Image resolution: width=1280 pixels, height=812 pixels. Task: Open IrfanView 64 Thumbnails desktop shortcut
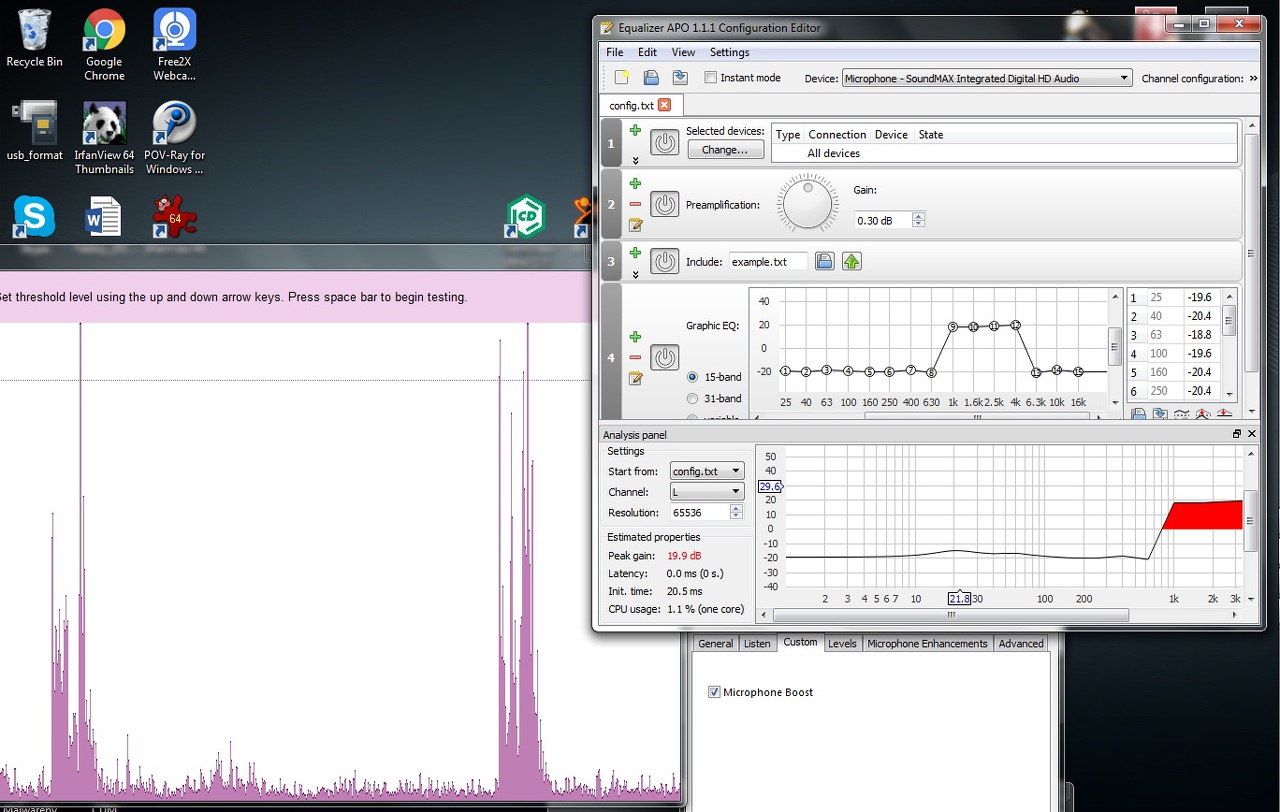pos(104,138)
